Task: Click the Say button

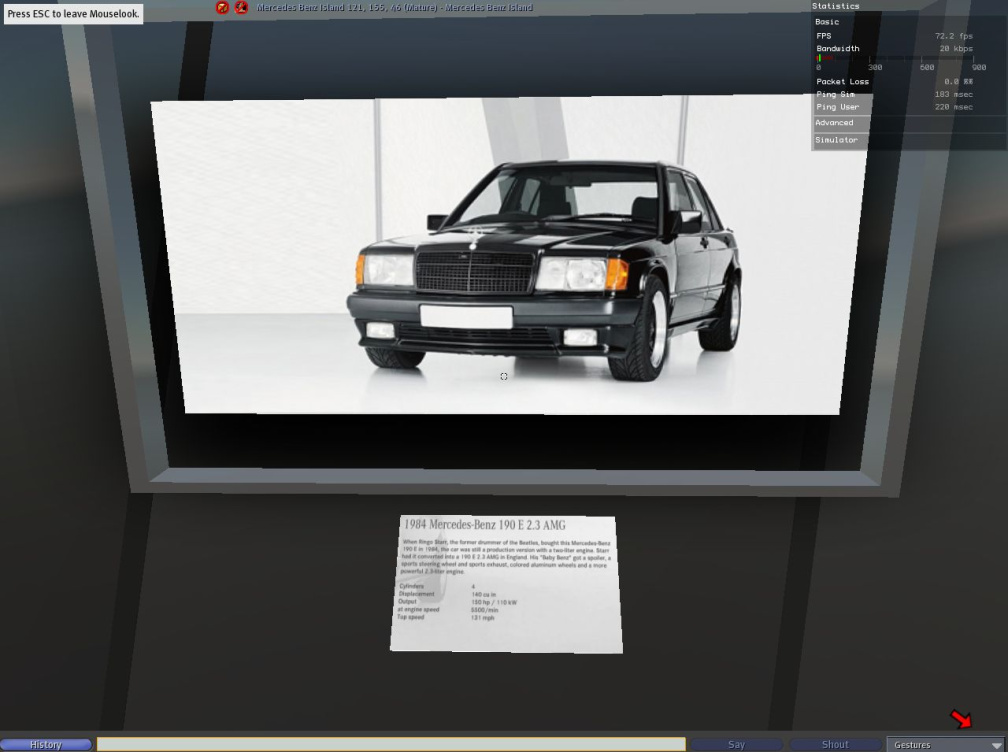Action: 736,744
